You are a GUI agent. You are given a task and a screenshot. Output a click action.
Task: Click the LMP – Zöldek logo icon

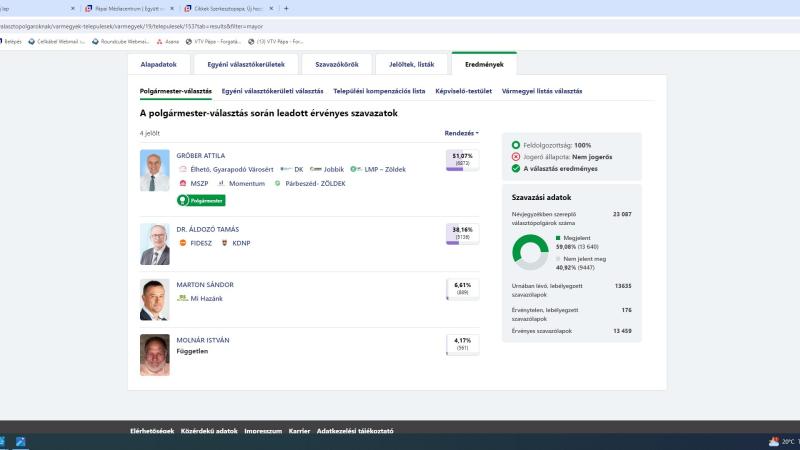tap(355, 169)
